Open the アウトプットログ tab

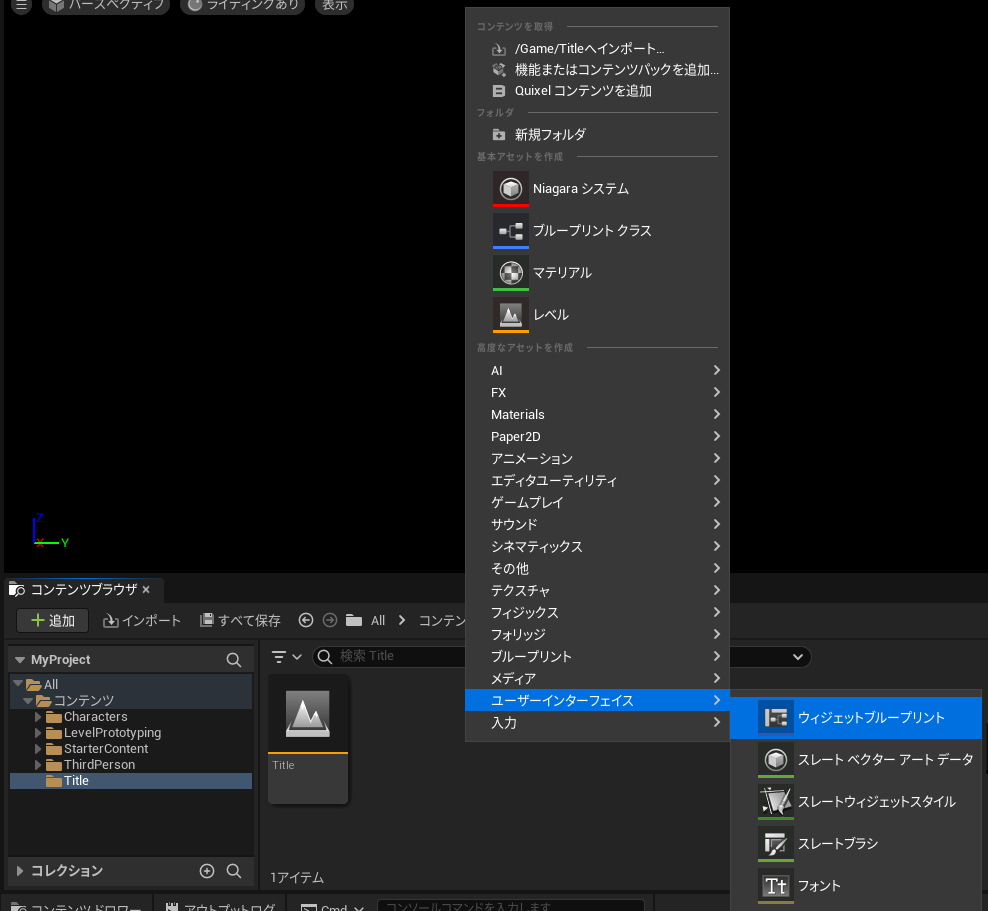(x=220, y=905)
